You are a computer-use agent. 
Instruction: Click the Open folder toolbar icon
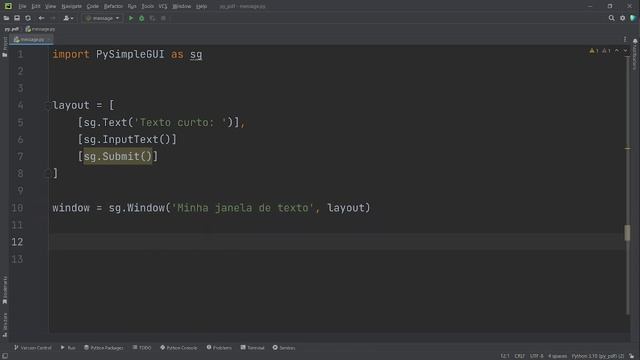coord(6,18)
